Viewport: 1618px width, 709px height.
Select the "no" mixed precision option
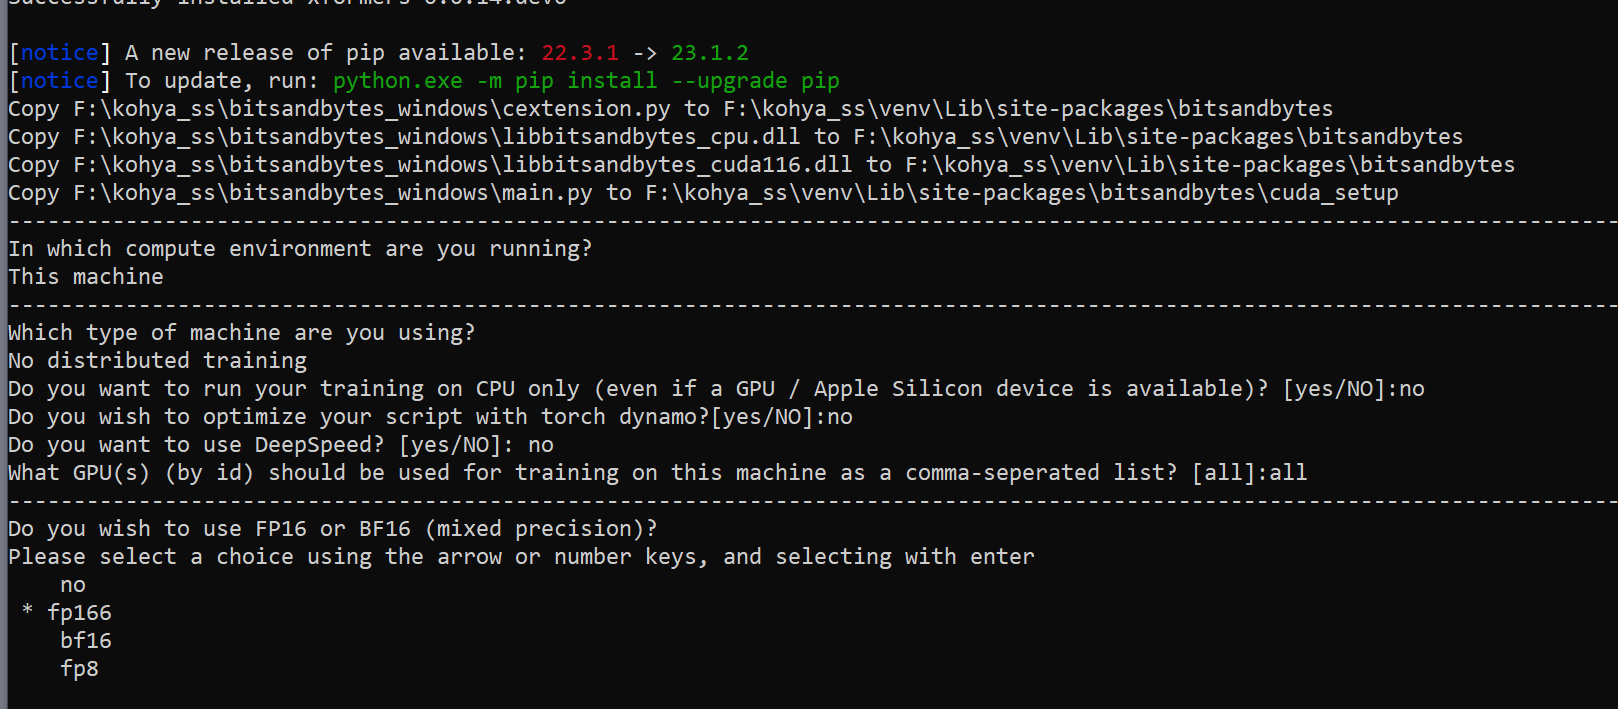73,585
